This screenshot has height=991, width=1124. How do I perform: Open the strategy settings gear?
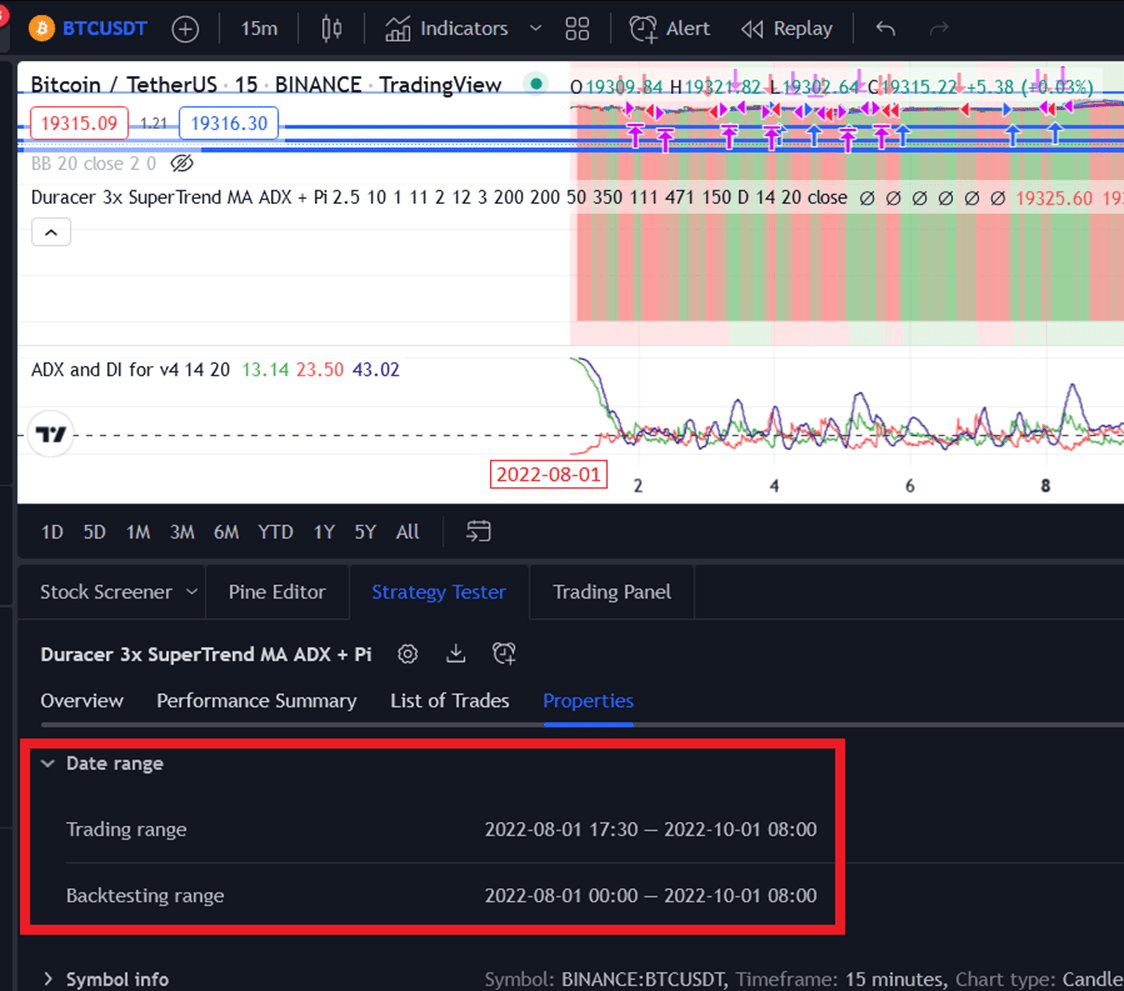click(x=407, y=653)
